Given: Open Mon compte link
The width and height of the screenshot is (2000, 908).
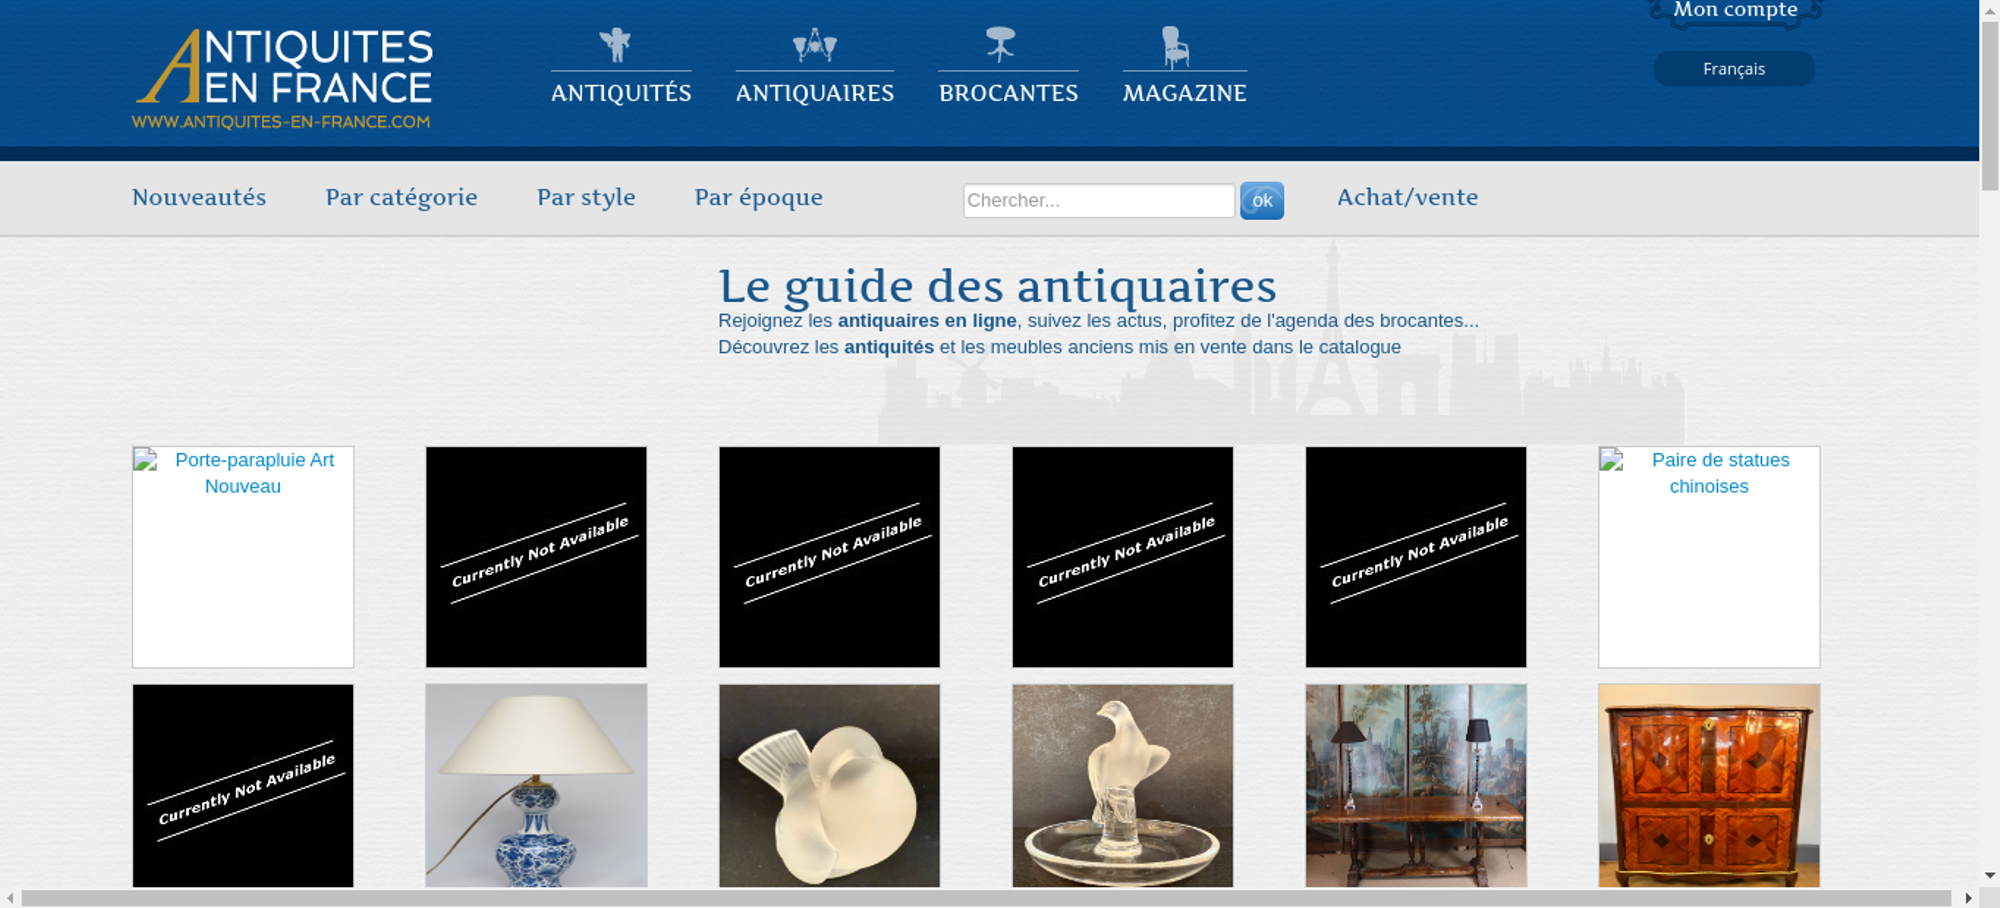Looking at the screenshot, I should tap(1735, 10).
